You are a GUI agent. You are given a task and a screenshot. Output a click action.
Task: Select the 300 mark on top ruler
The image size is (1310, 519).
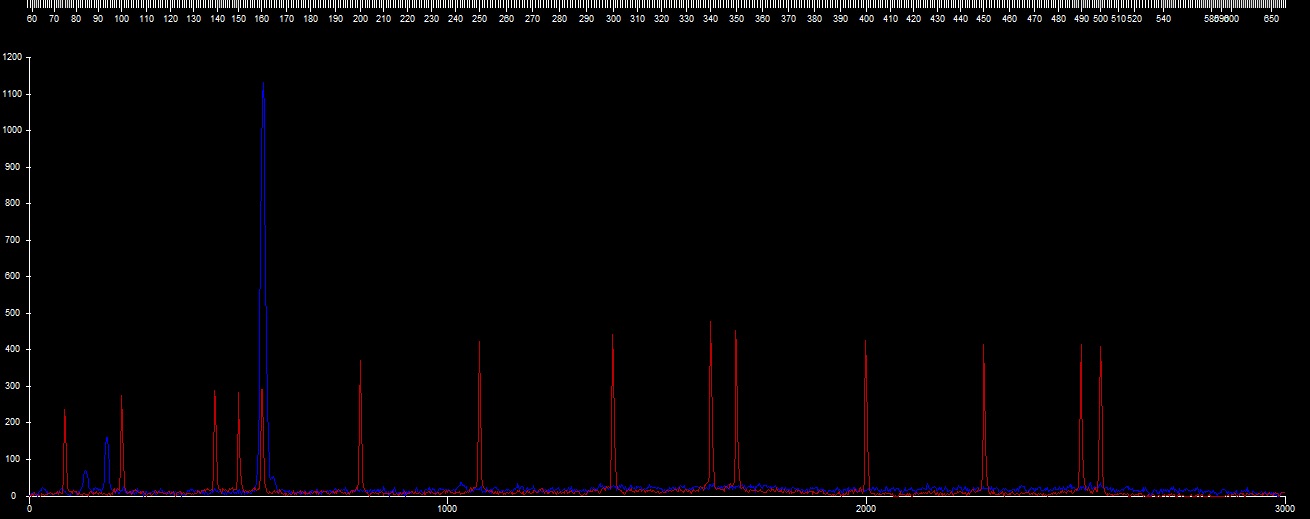[612, 18]
